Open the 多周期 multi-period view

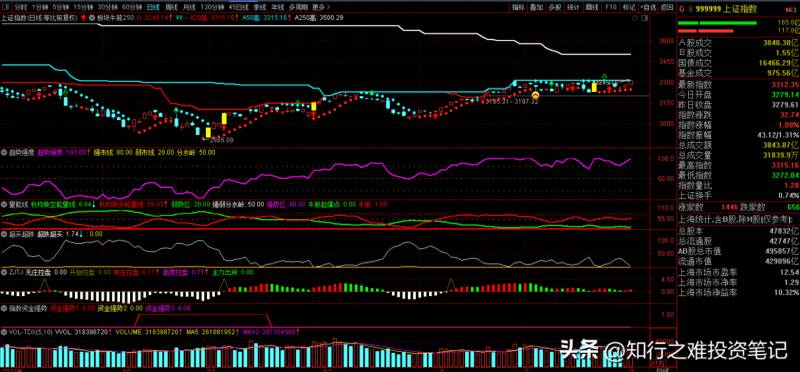click(x=299, y=8)
